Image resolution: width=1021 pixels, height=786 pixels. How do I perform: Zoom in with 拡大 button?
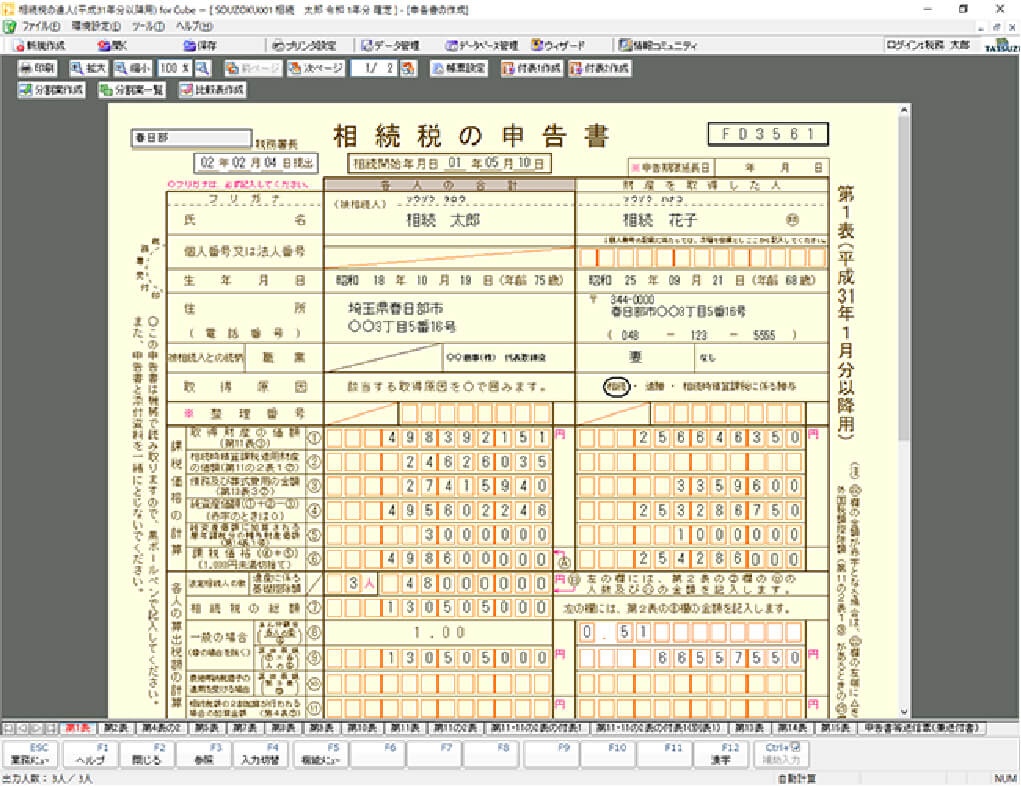coord(89,68)
